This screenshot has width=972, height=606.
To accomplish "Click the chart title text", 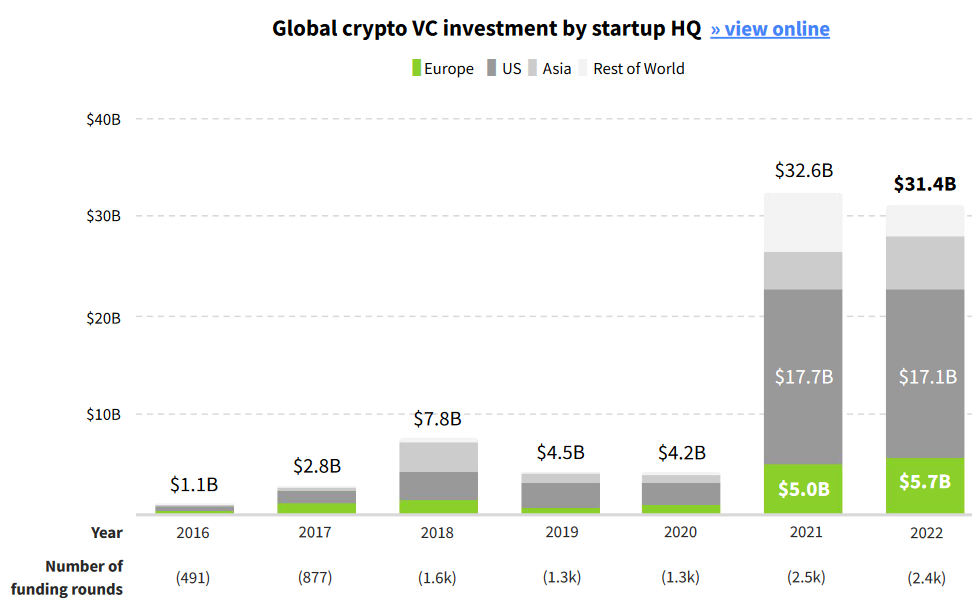I will (486, 29).
